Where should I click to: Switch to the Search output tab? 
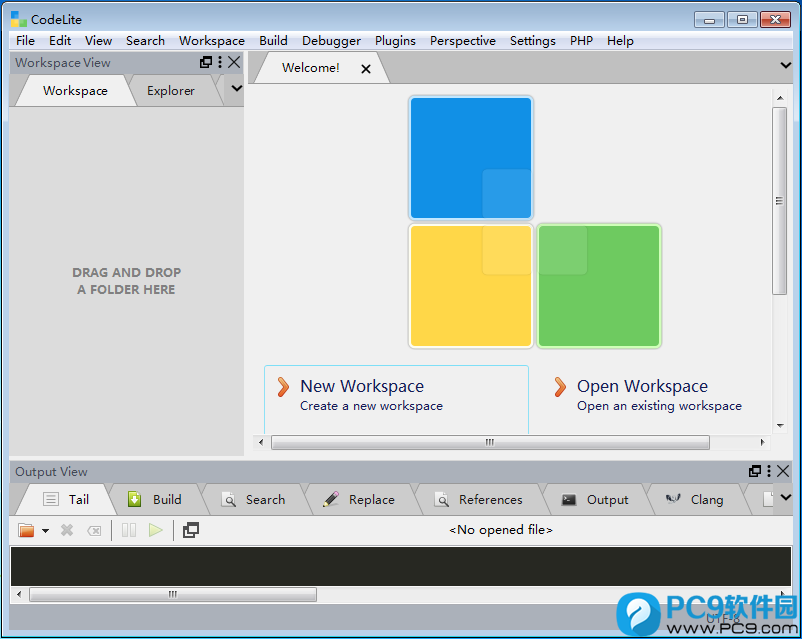click(253, 499)
